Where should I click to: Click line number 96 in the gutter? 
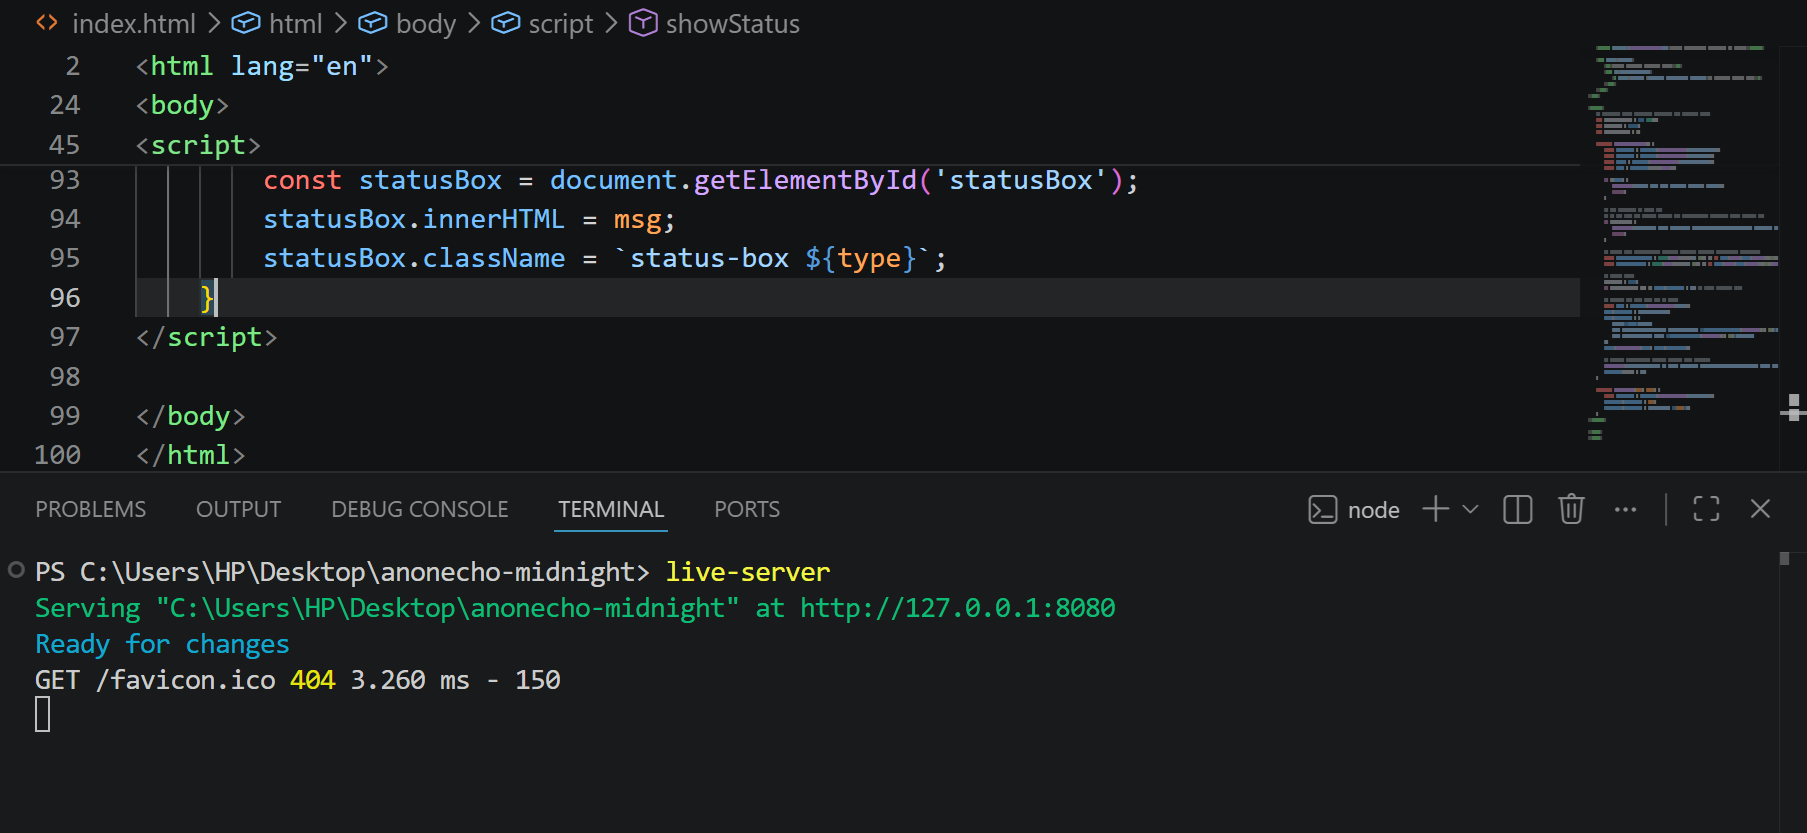tap(65, 298)
